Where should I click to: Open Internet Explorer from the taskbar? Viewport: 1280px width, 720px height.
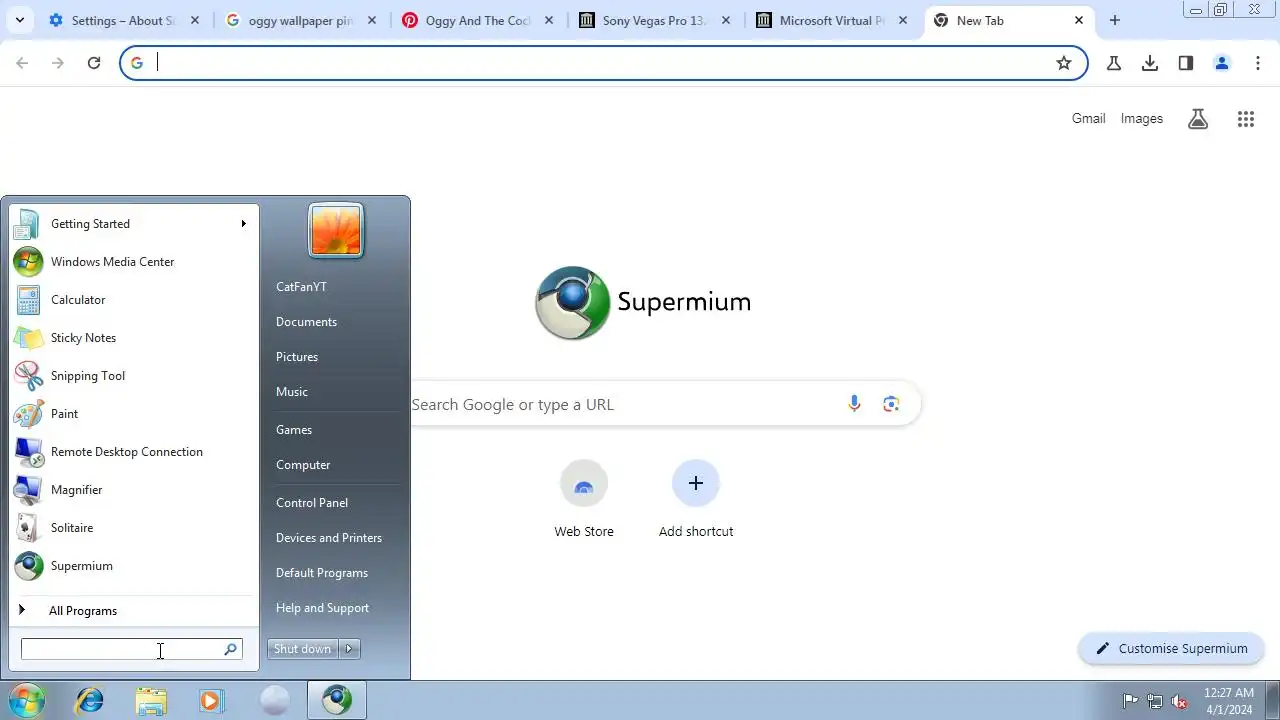[90, 701]
